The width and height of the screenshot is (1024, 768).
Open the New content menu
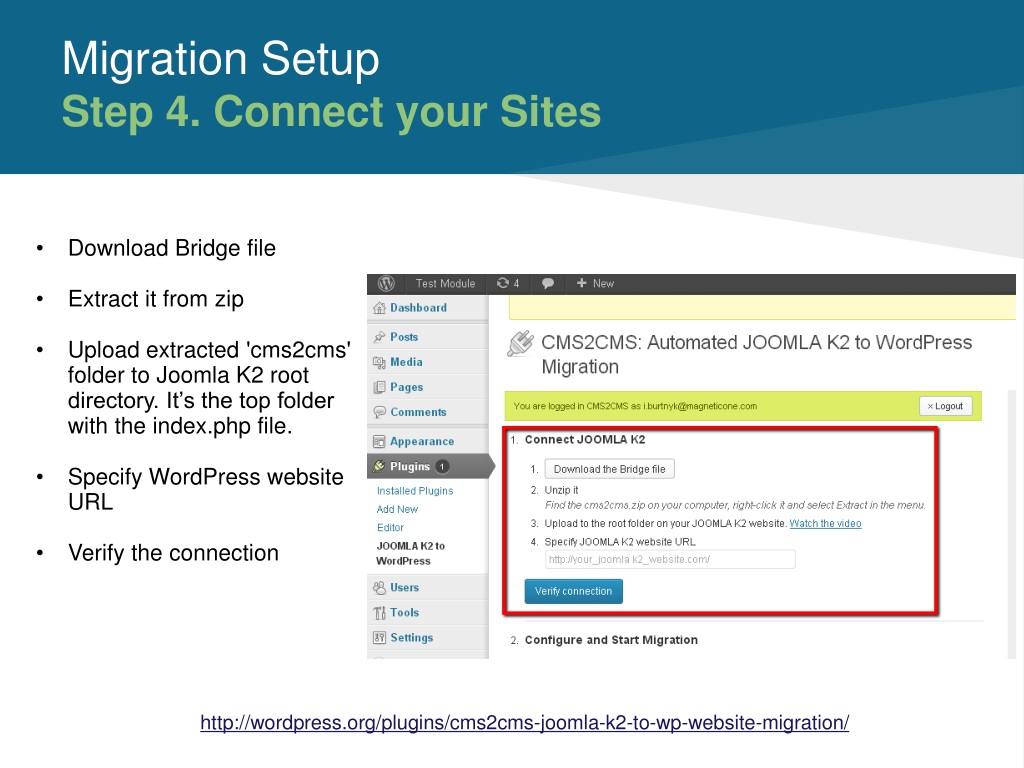click(x=595, y=283)
